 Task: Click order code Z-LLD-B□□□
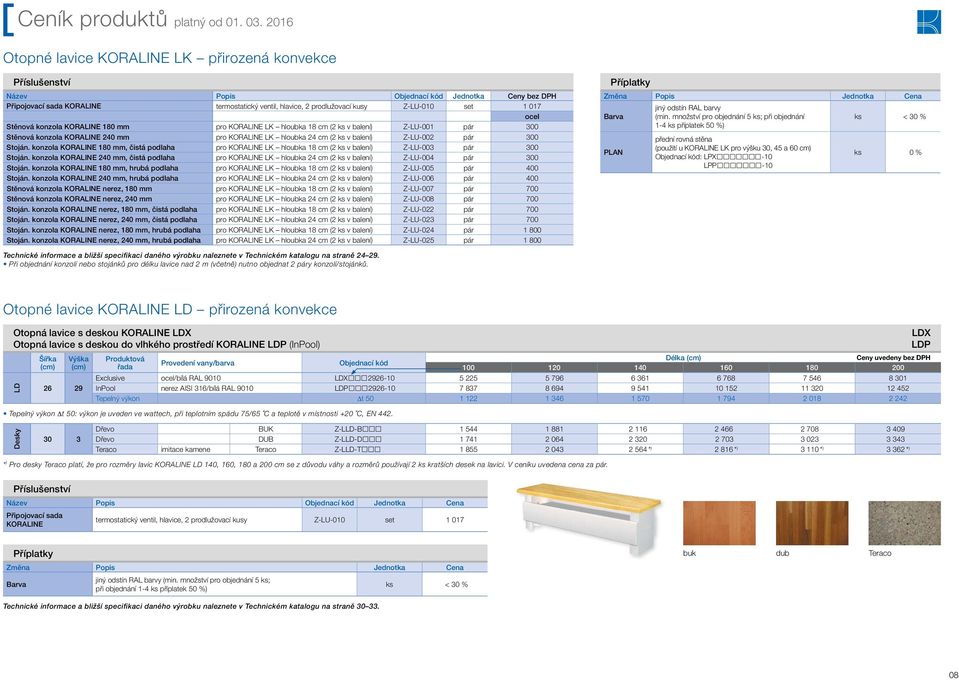tap(358, 429)
